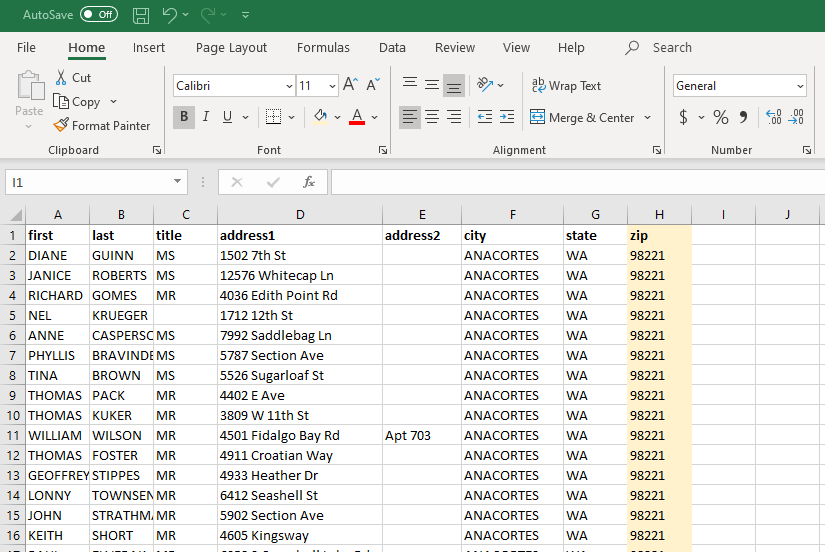Select Align Left icon
This screenshot has height=552, width=825.
[410, 117]
